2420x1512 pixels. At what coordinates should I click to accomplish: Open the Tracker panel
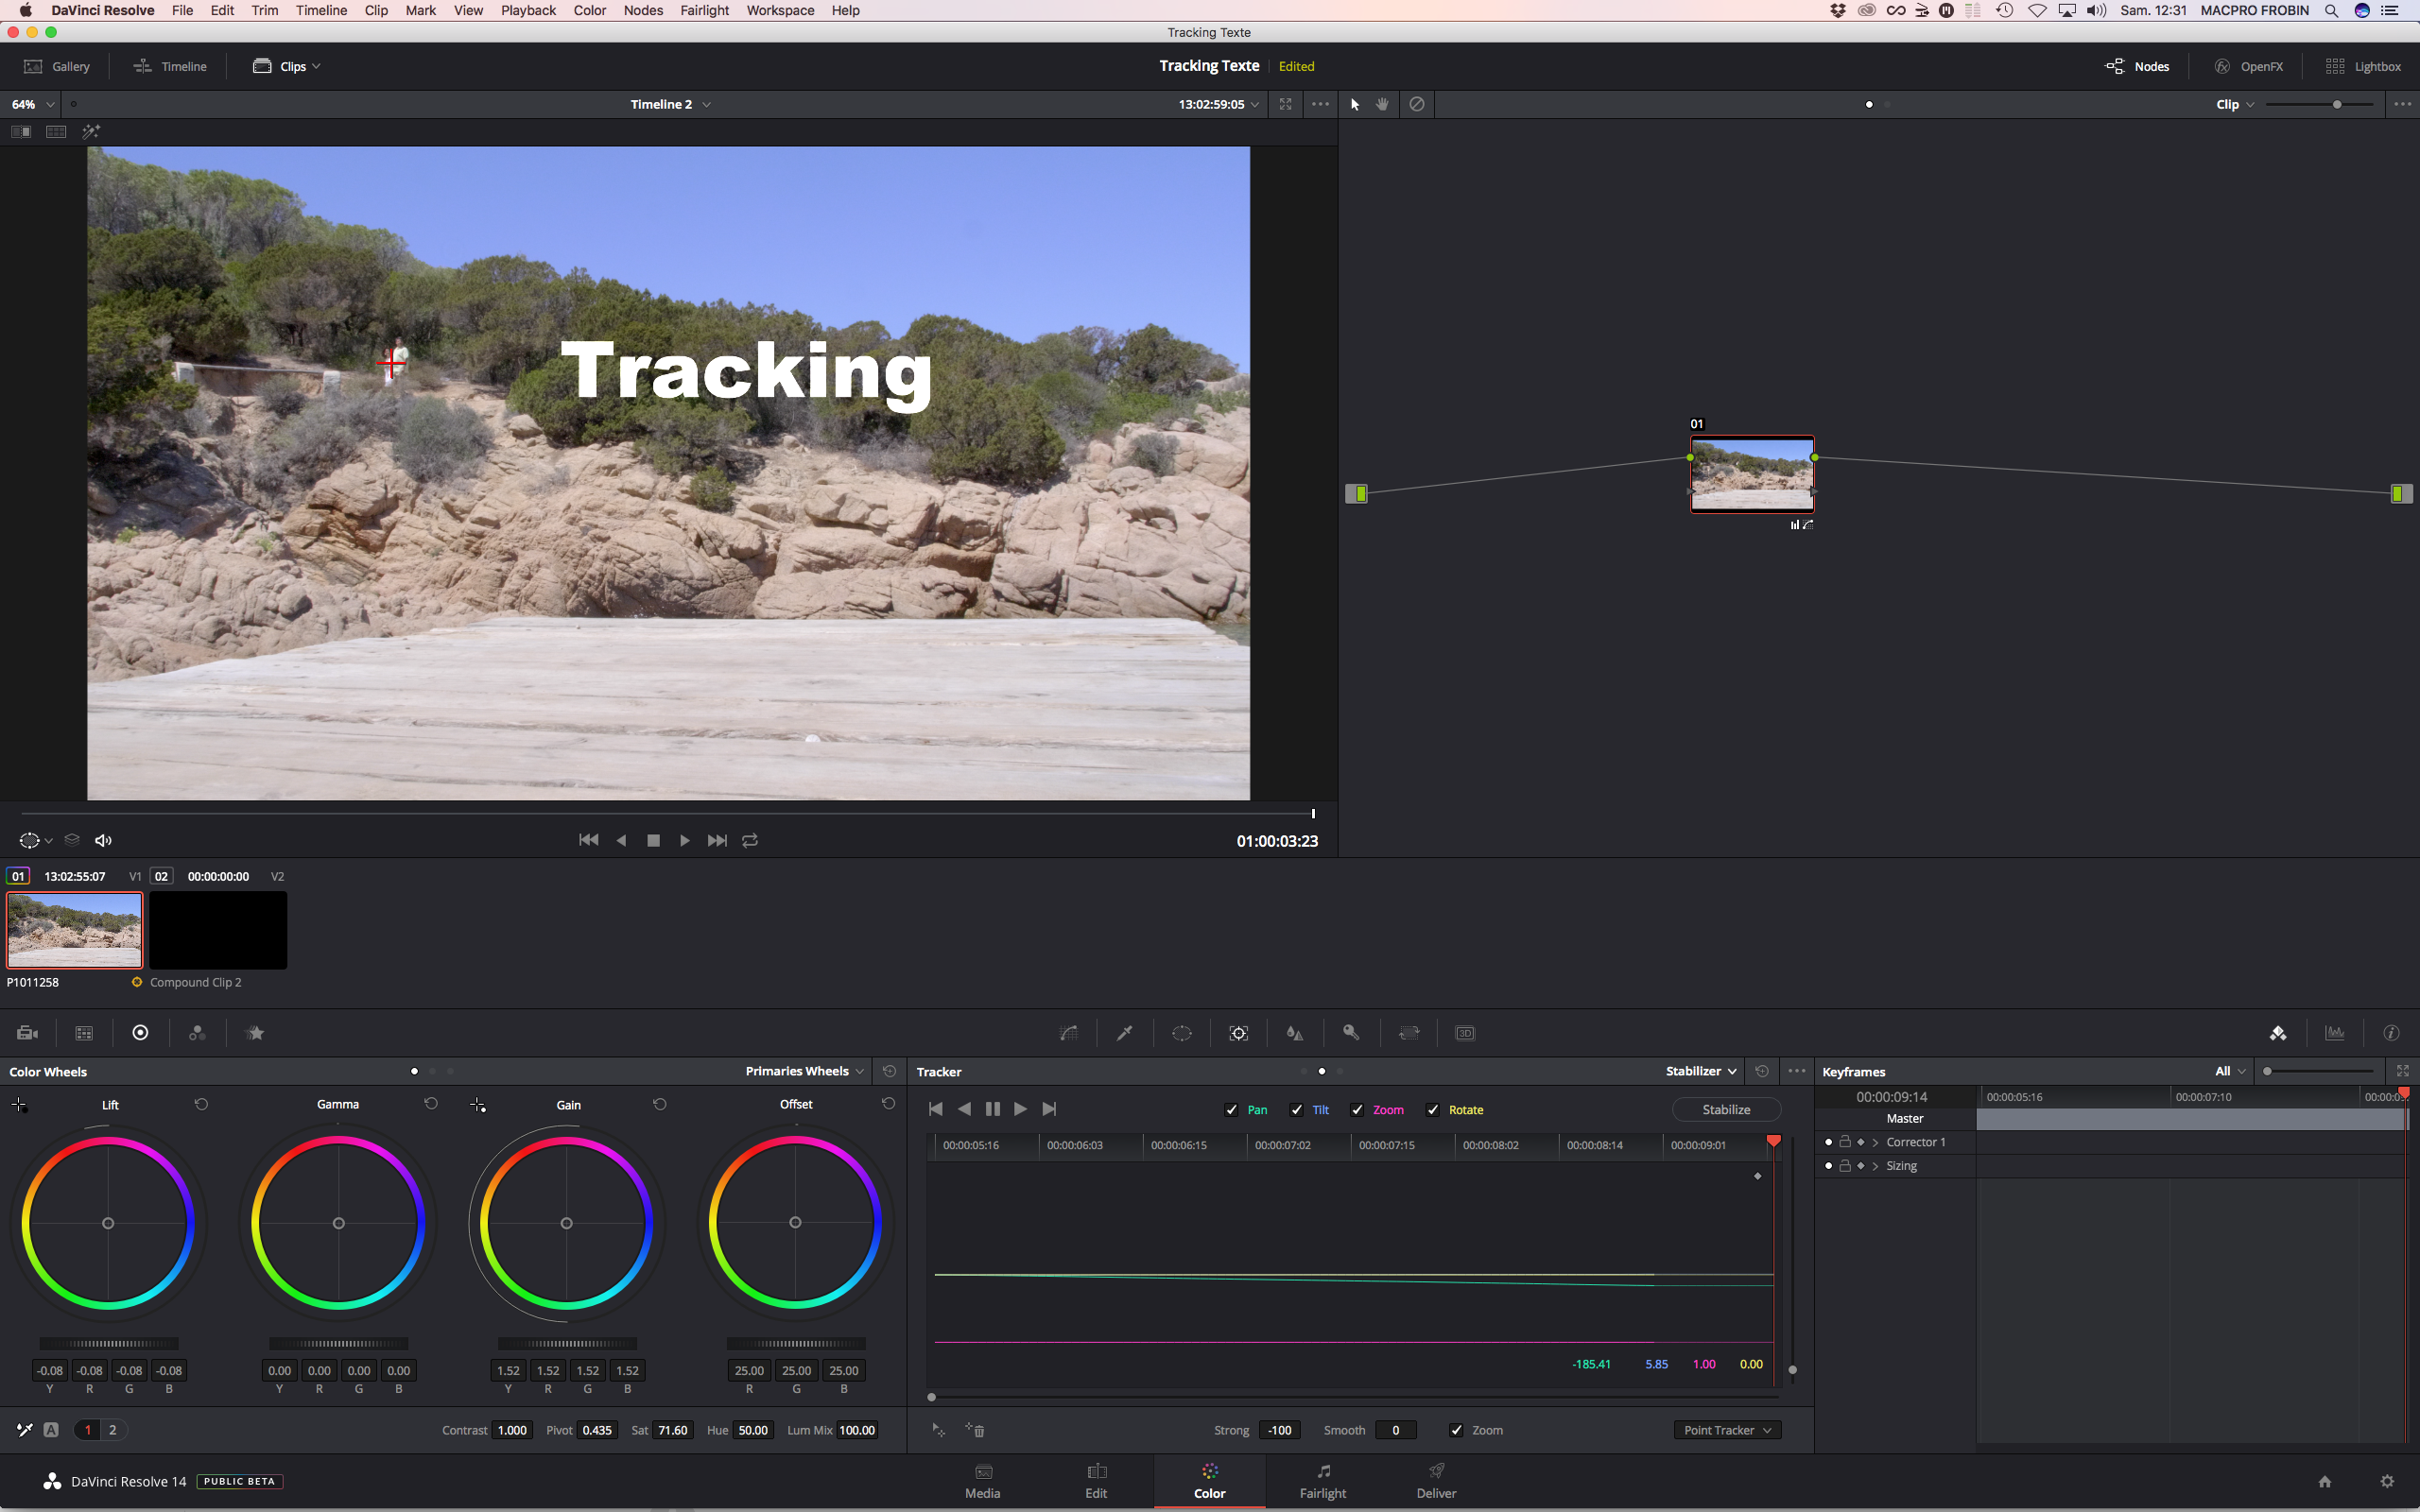pyautogui.click(x=1238, y=1032)
